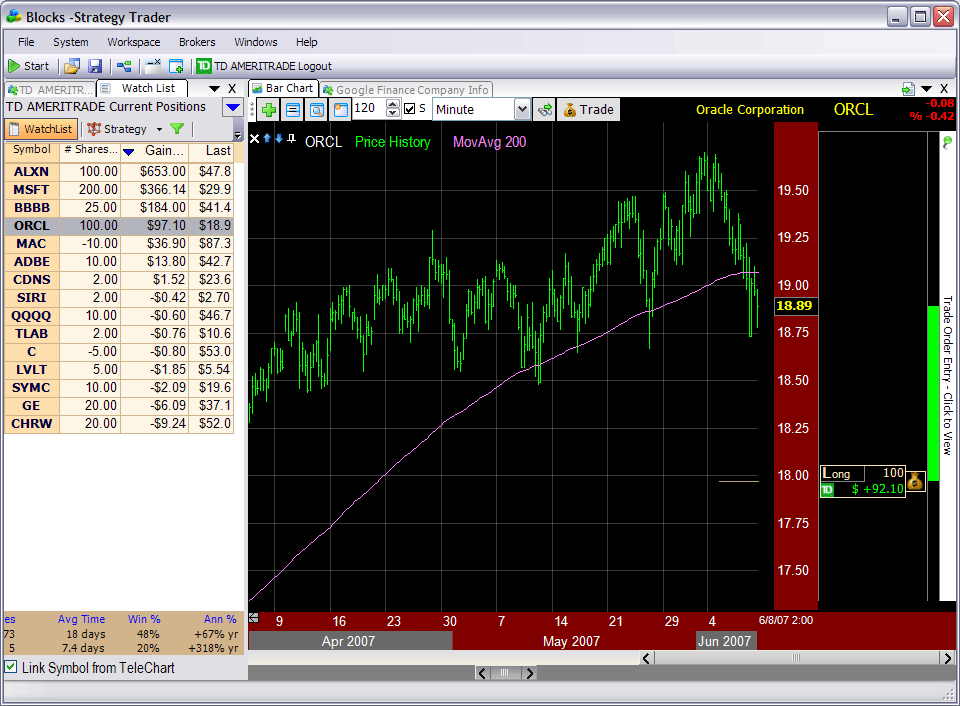Switch to the Watch List tab

[142, 88]
